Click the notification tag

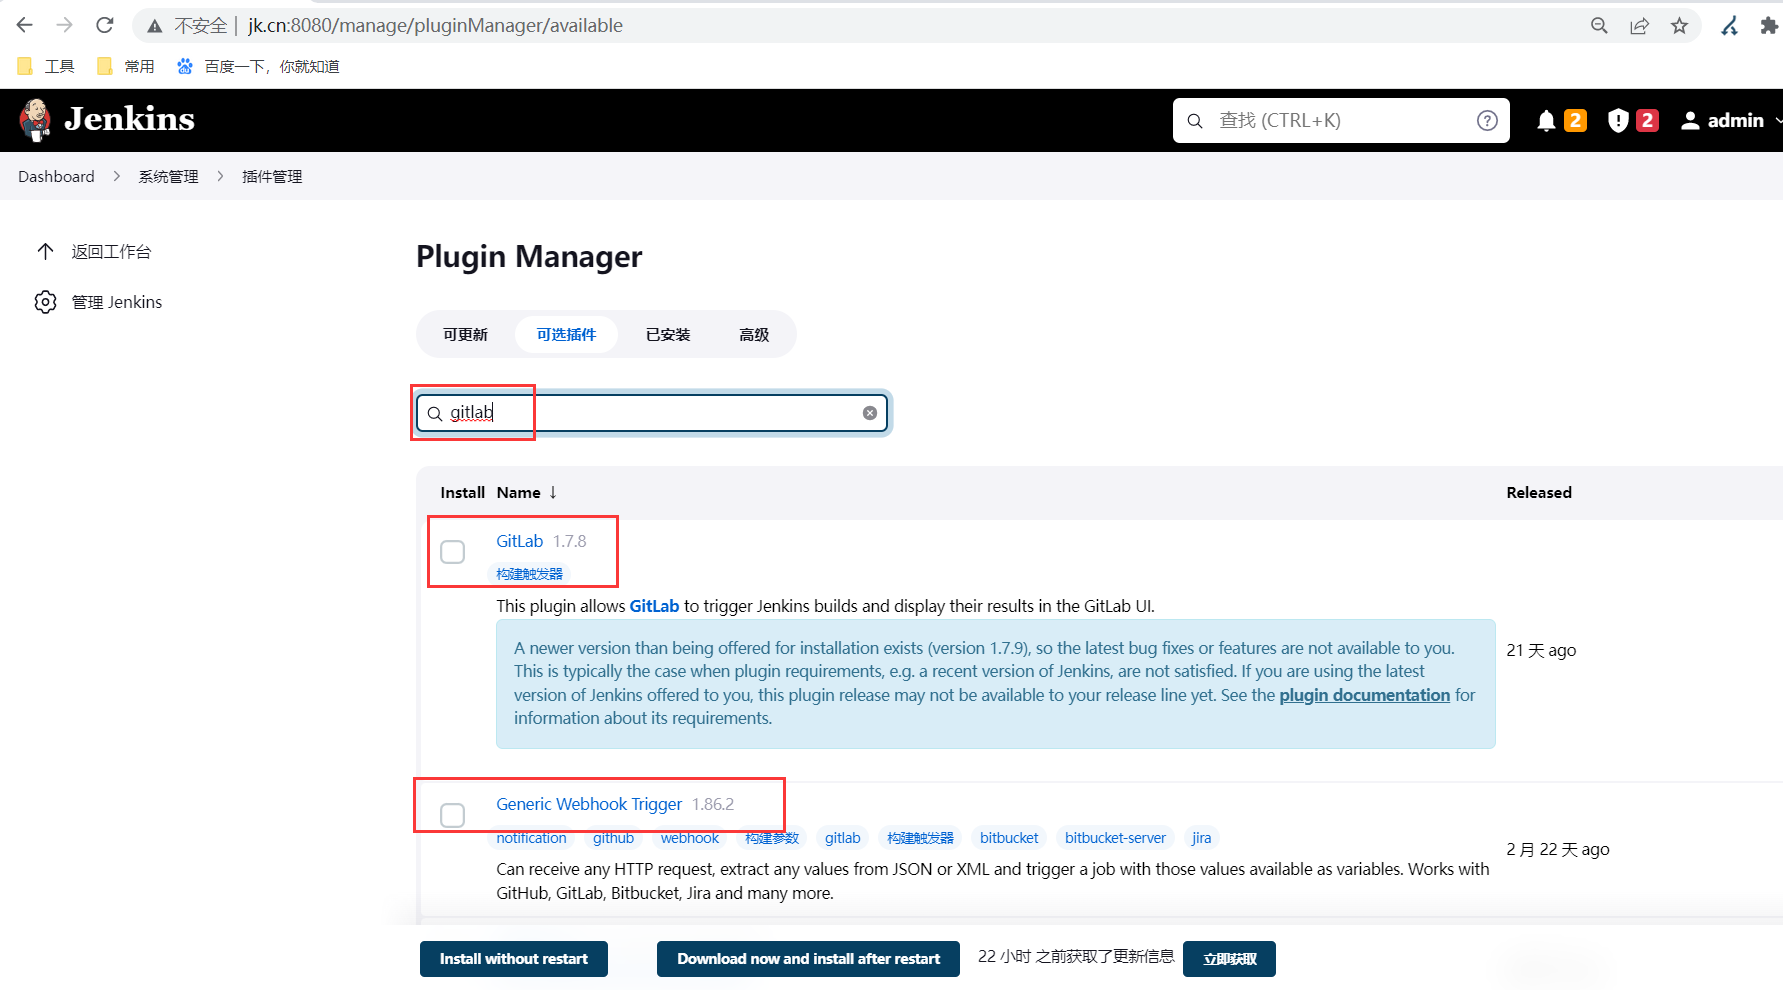pyautogui.click(x=531, y=838)
